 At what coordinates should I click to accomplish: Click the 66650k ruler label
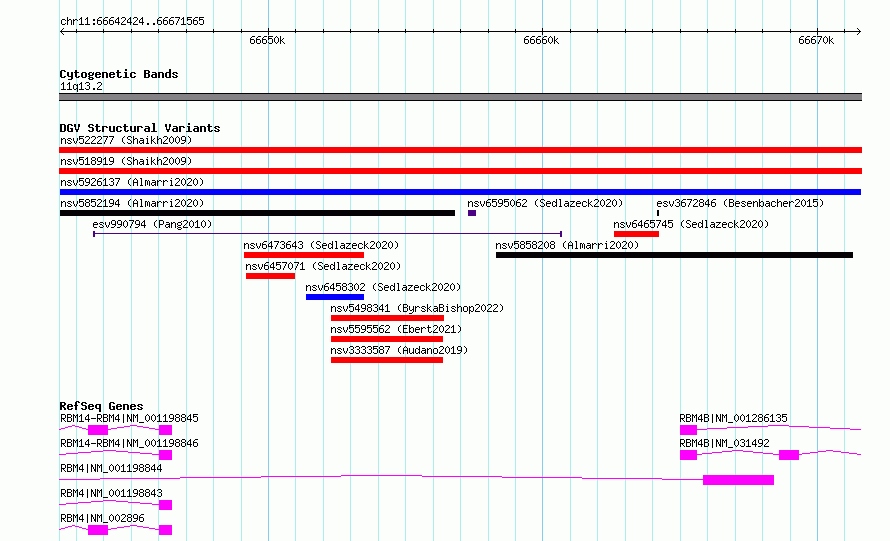tap(267, 40)
